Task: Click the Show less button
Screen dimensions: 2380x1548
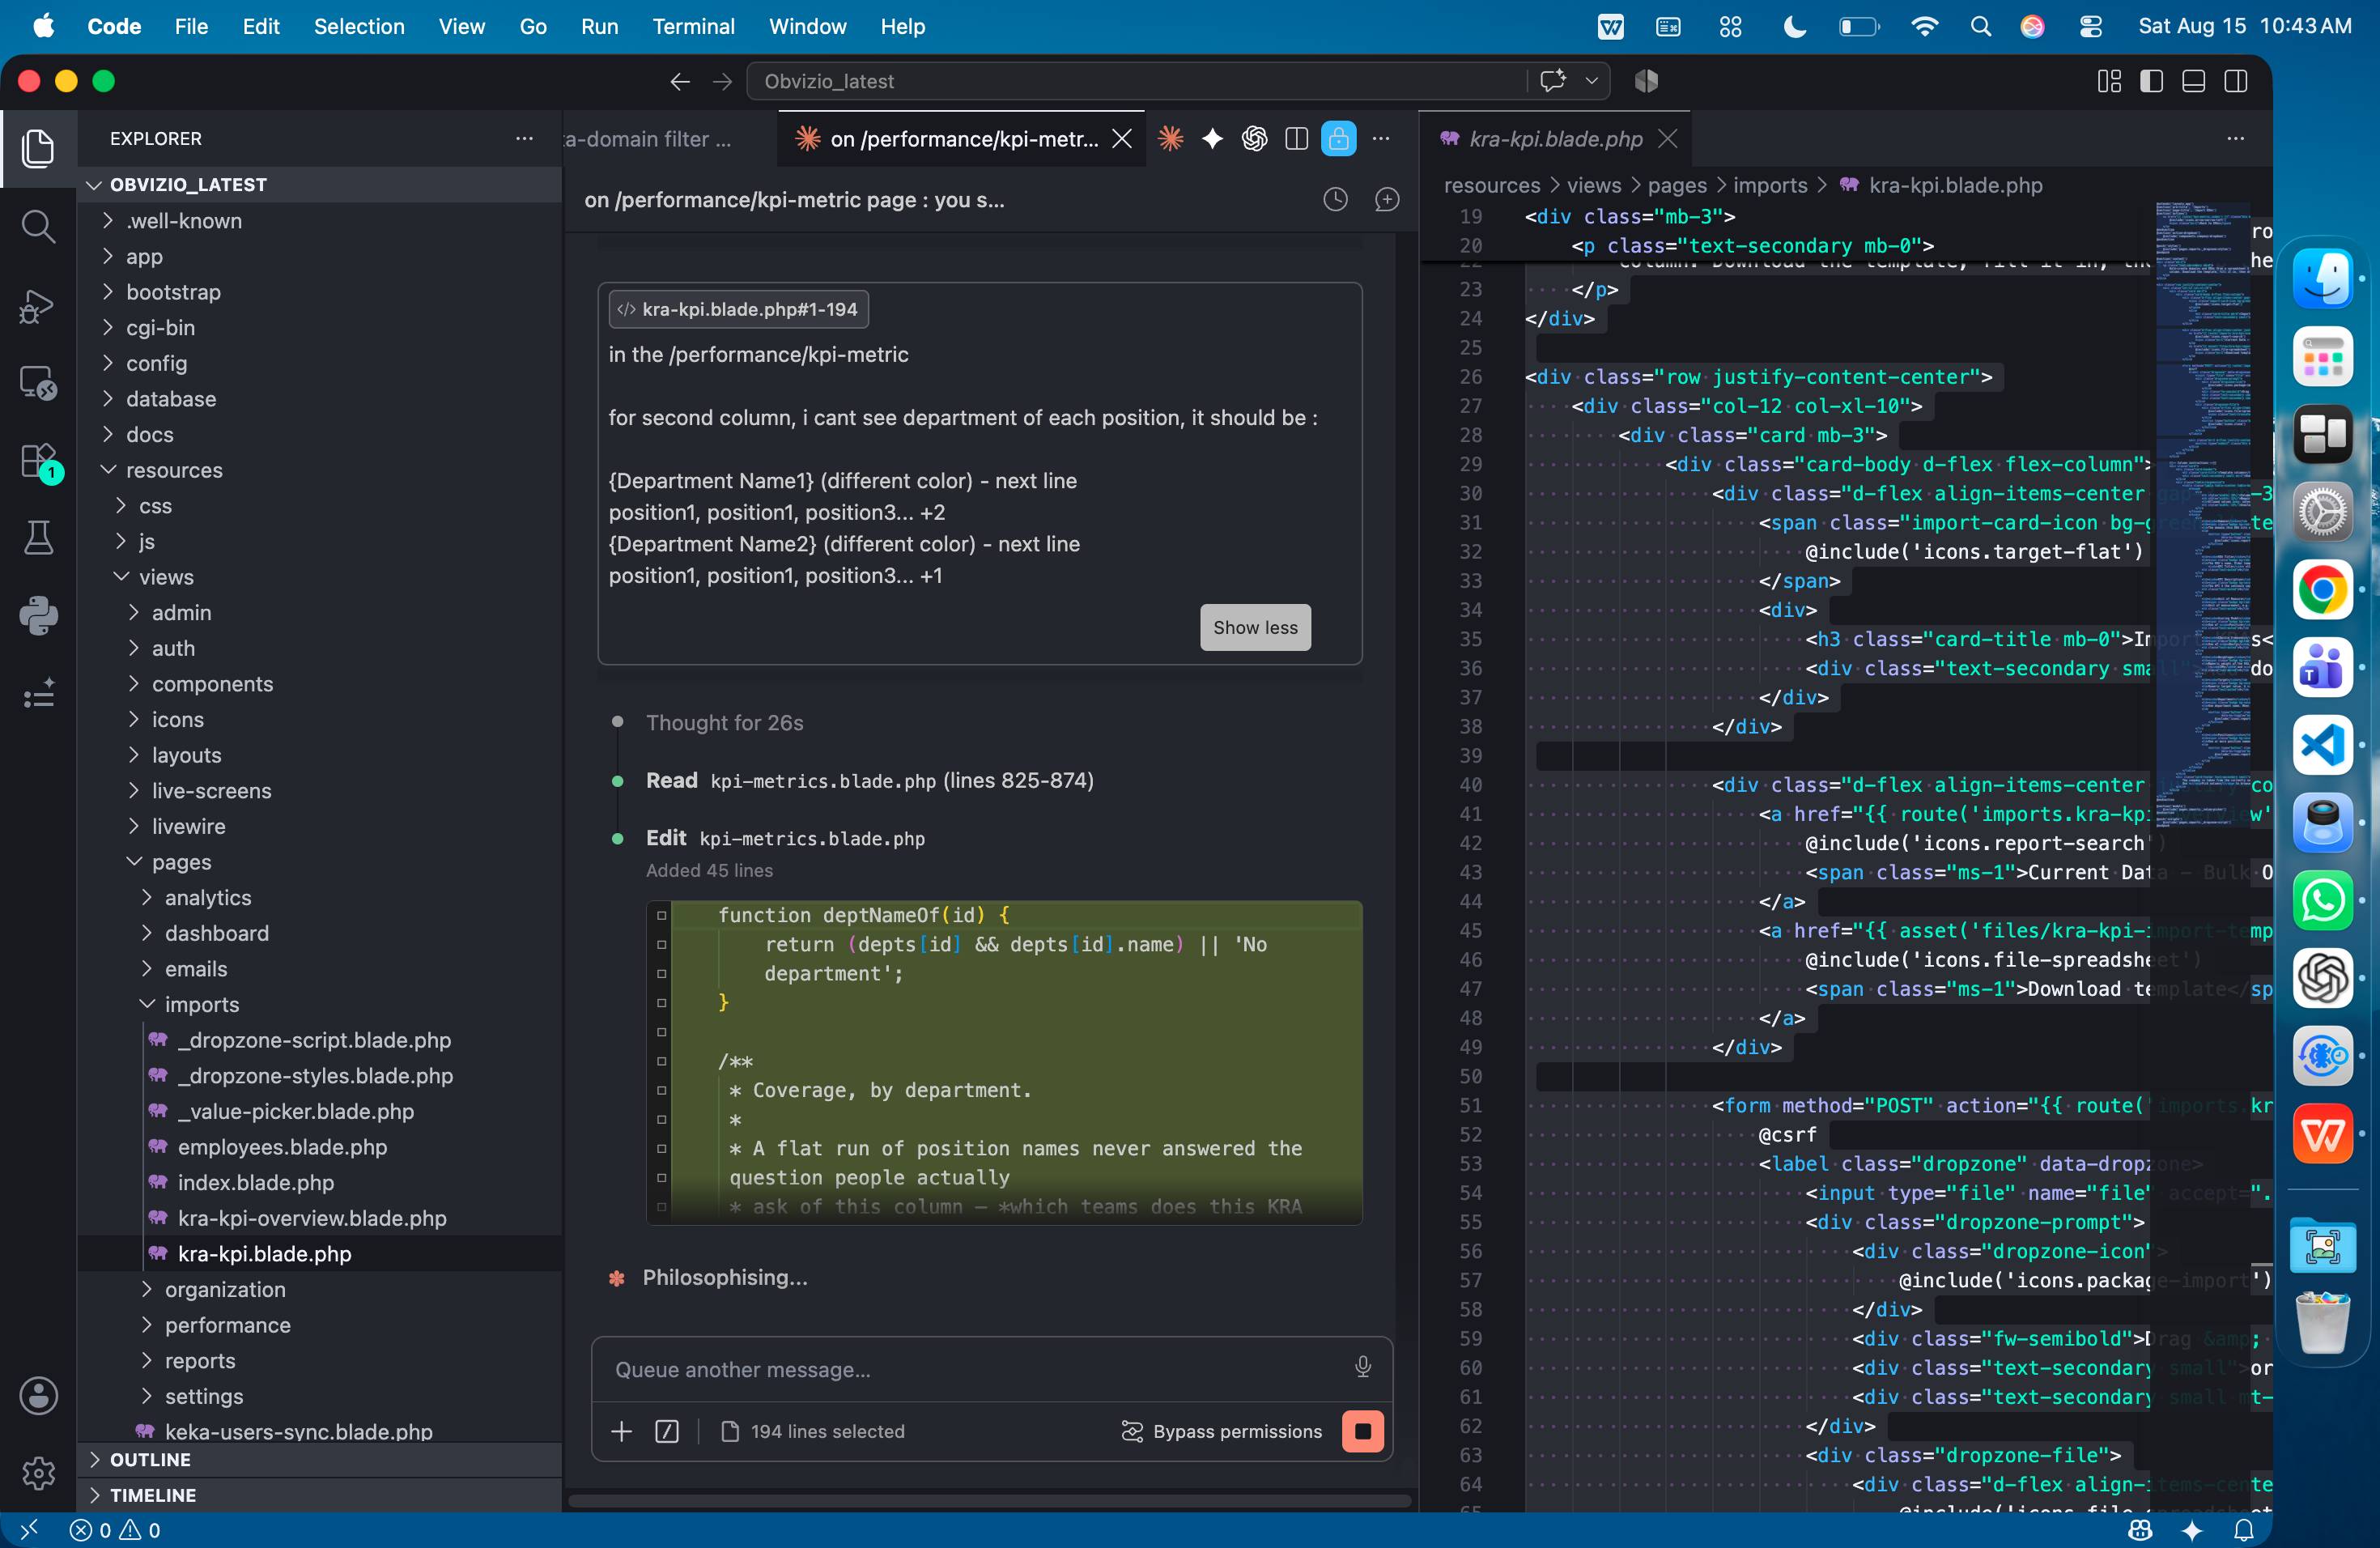Action: pyautogui.click(x=1255, y=627)
